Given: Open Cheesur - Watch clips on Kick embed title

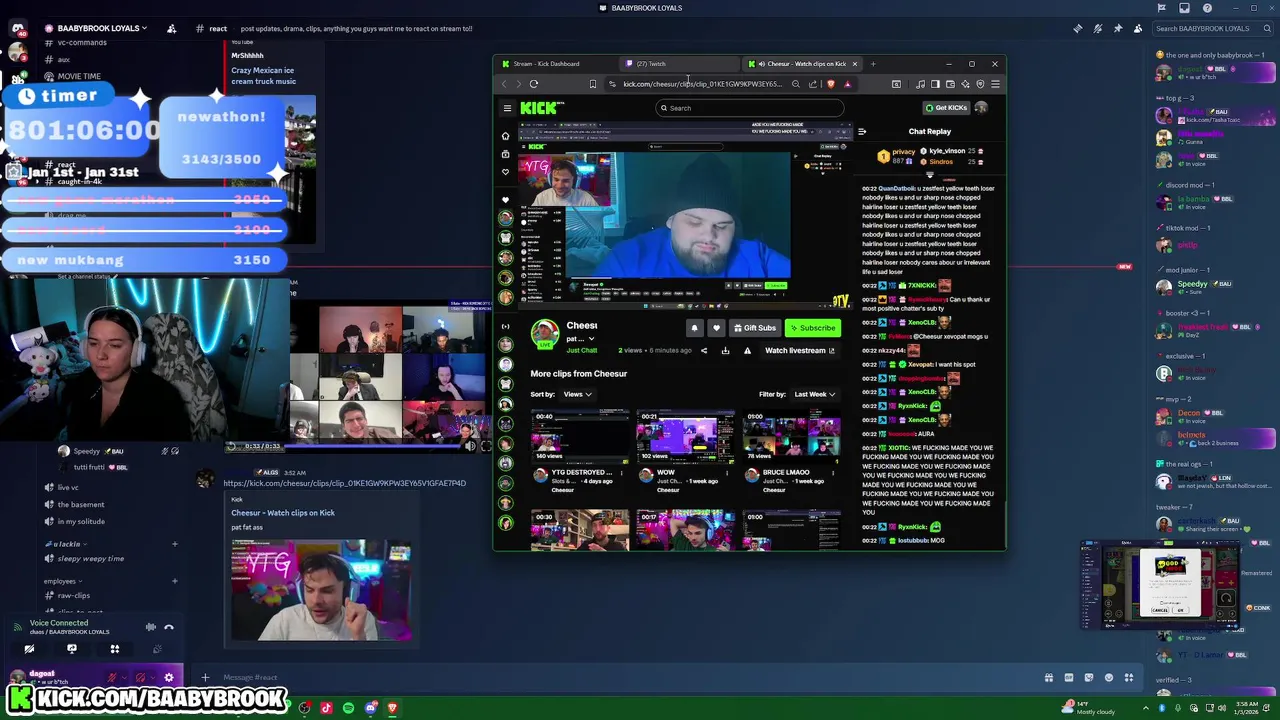Looking at the screenshot, I should (x=283, y=513).
